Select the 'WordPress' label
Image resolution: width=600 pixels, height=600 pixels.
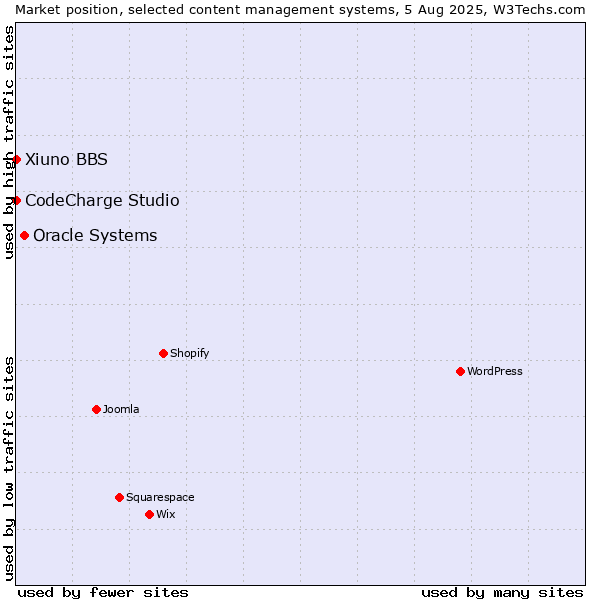click(x=495, y=371)
